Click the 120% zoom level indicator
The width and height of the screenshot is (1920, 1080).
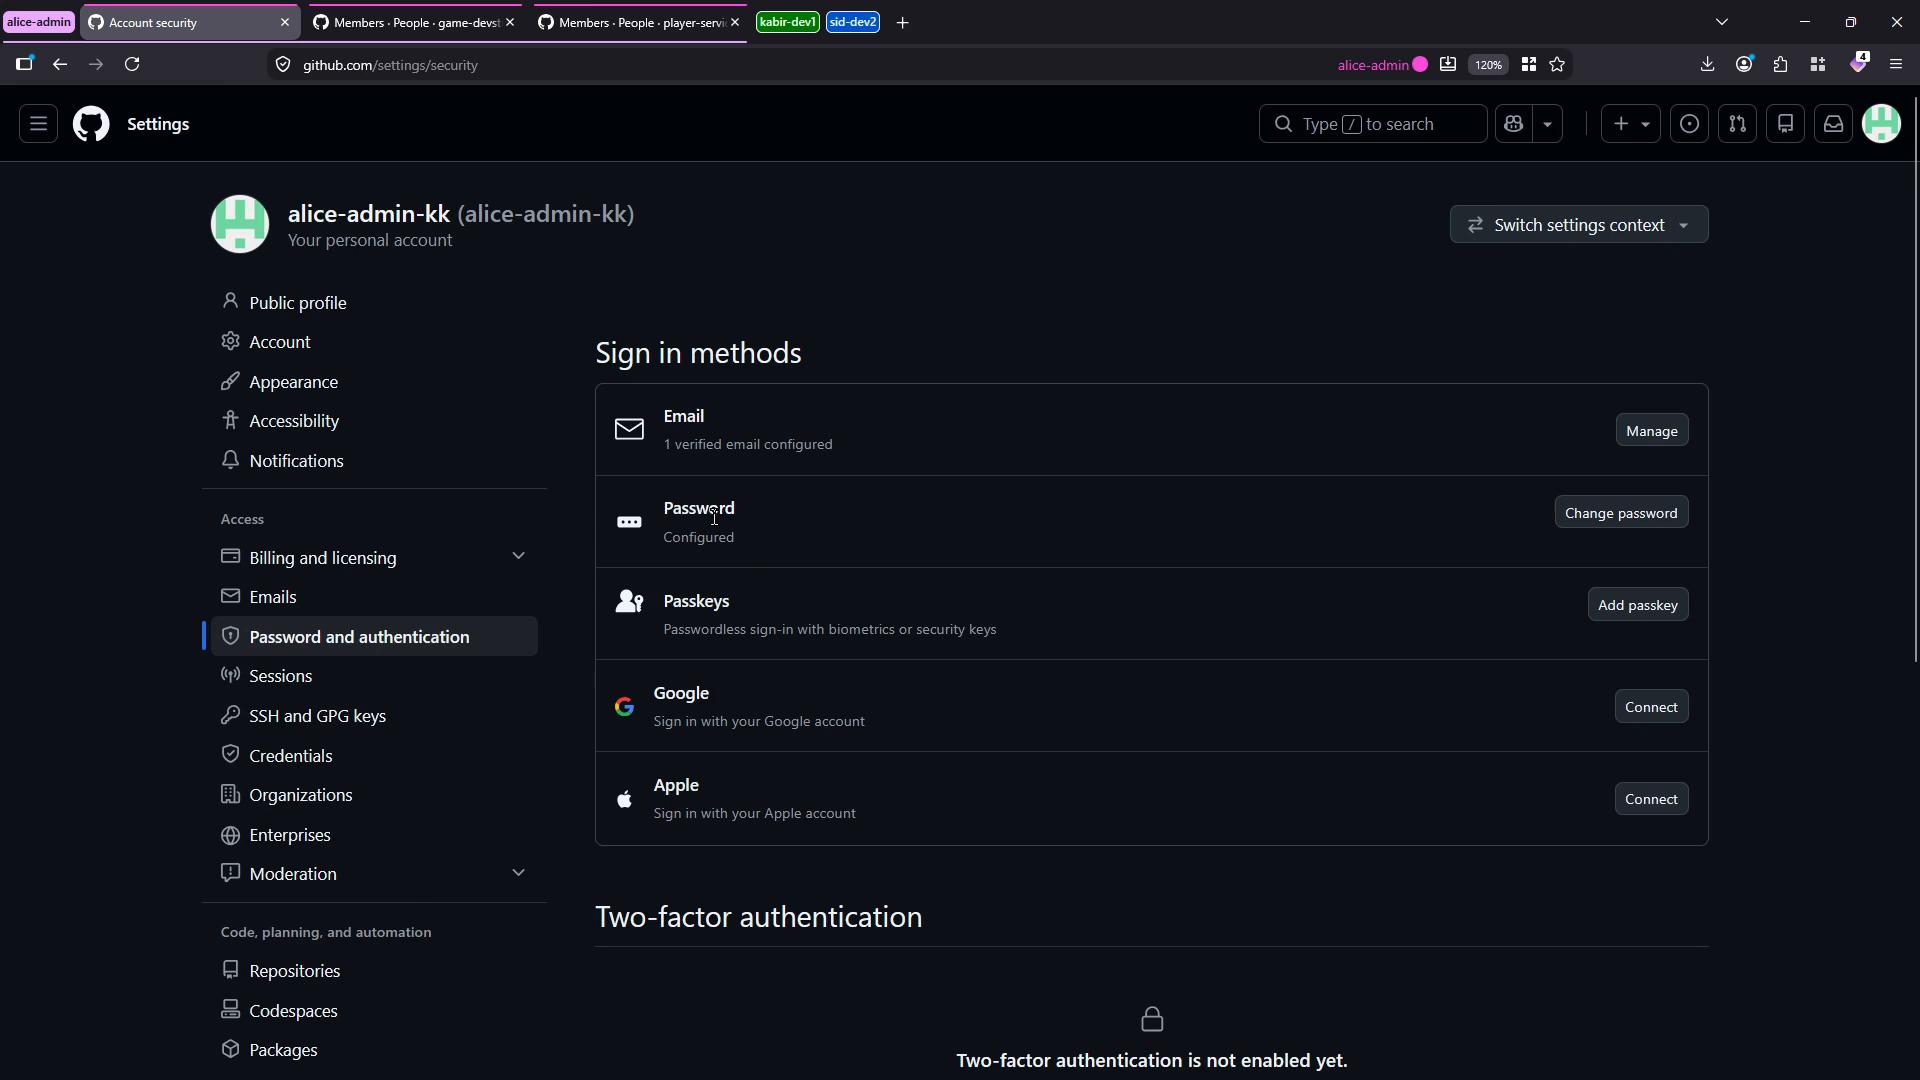(1488, 65)
